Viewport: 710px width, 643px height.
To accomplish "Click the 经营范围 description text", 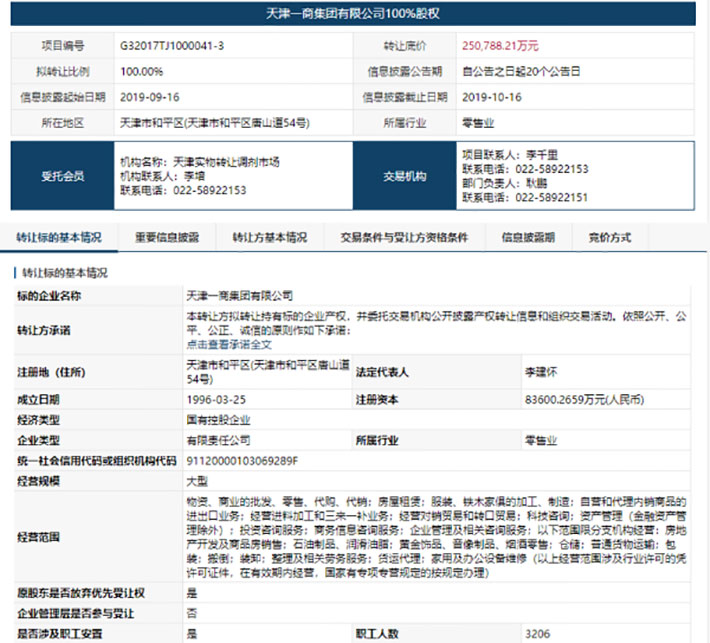I will pos(437,537).
